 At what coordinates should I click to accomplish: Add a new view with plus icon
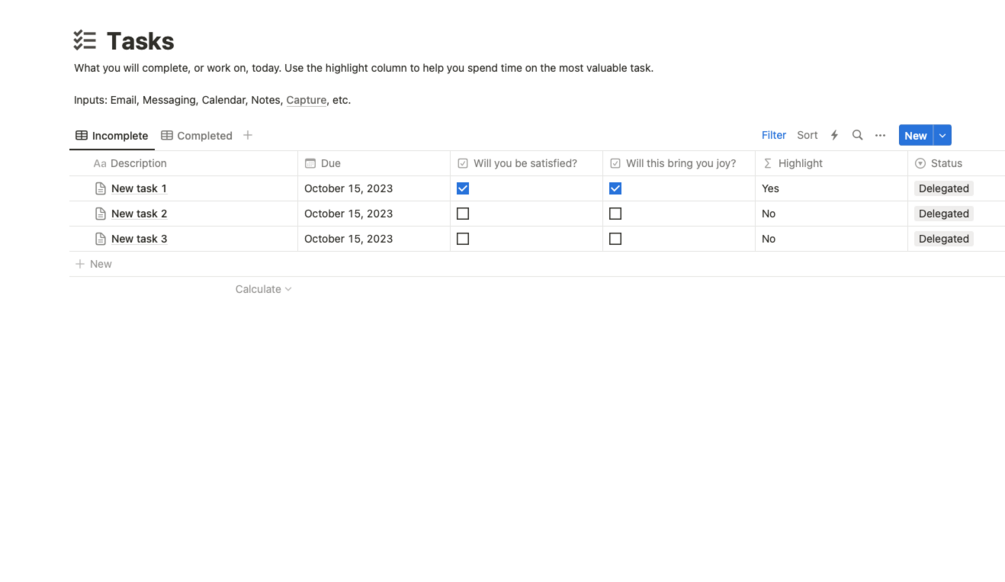(247, 135)
